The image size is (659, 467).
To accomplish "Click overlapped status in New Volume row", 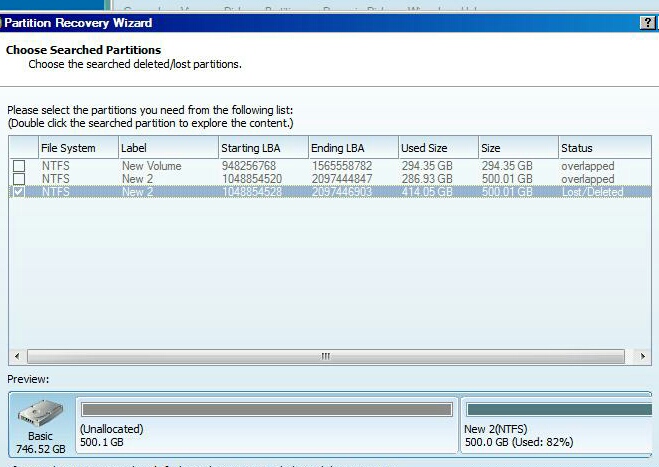I will [588, 166].
